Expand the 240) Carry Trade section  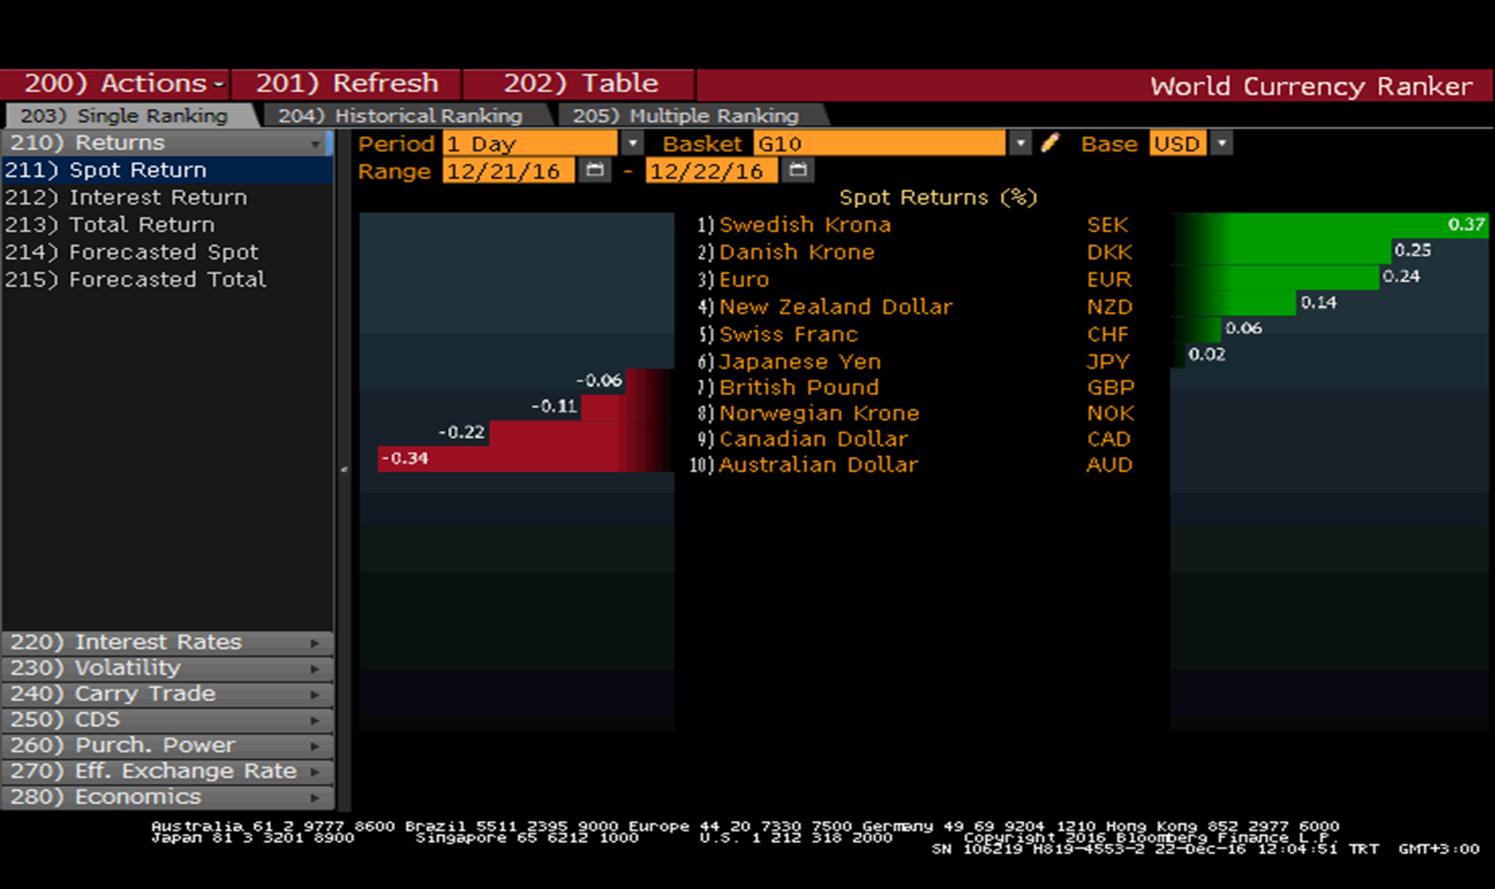click(166, 694)
